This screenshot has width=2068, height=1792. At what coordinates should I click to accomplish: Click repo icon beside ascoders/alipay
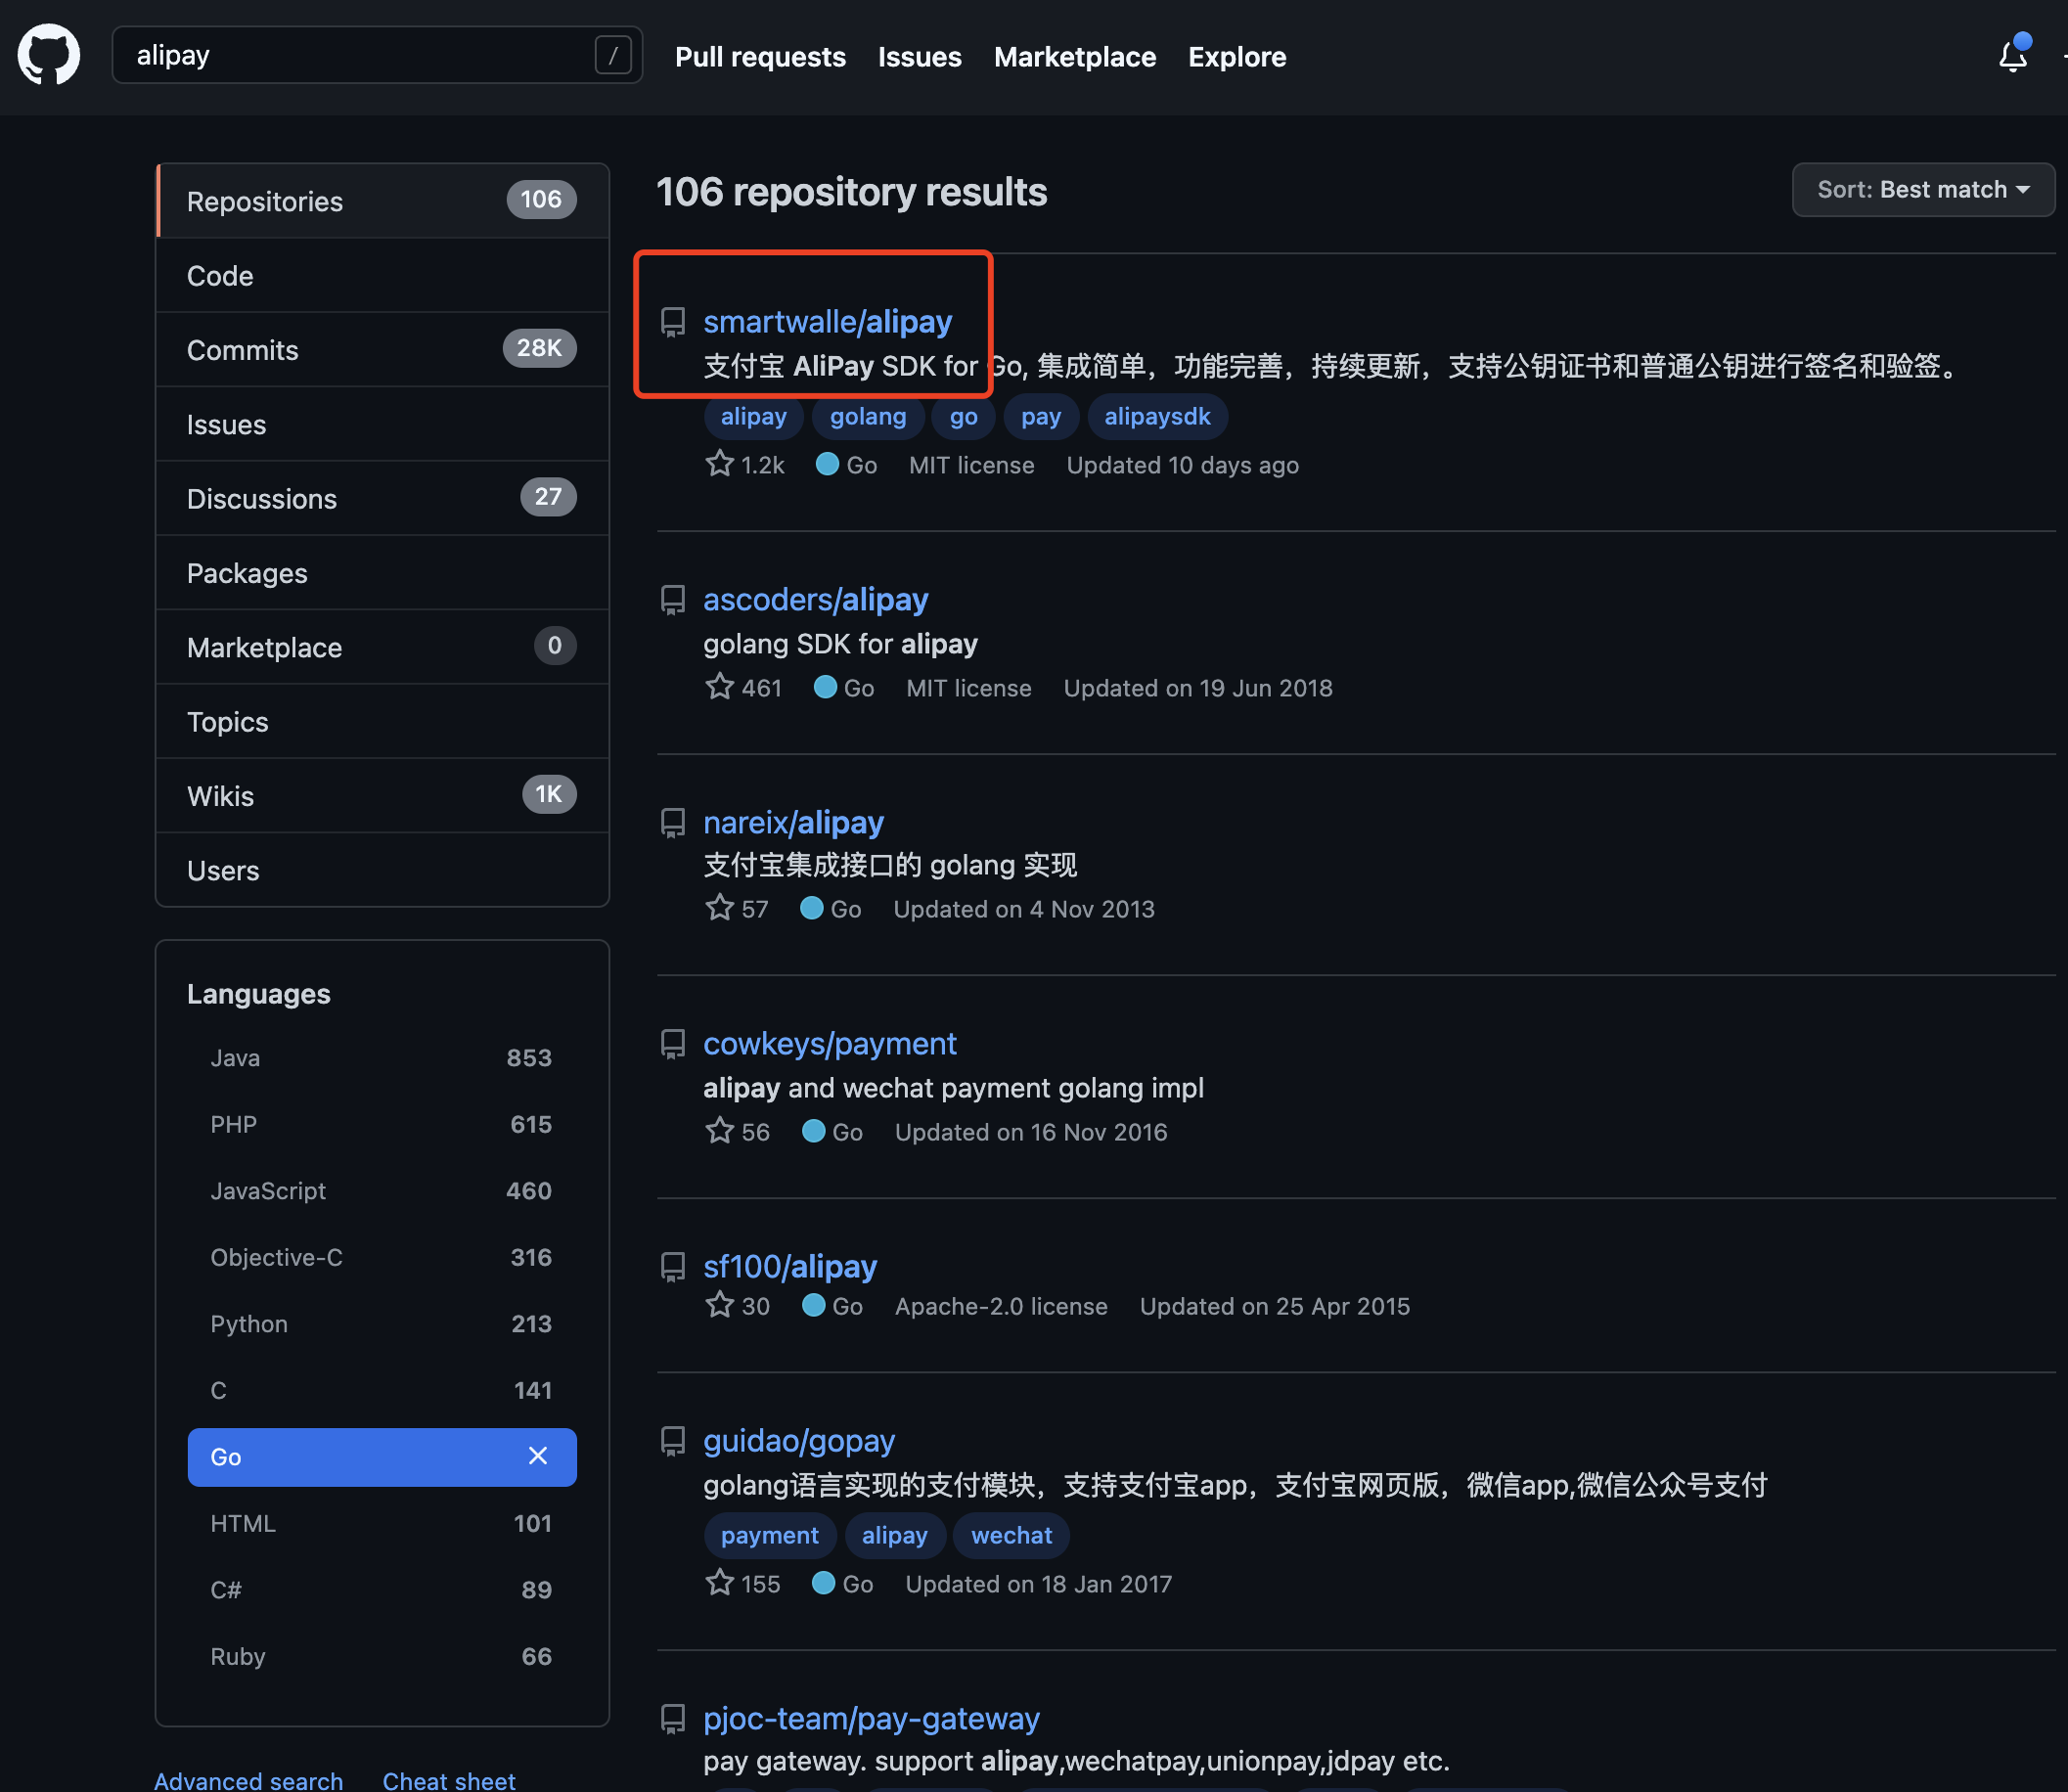tap(673, 600)
